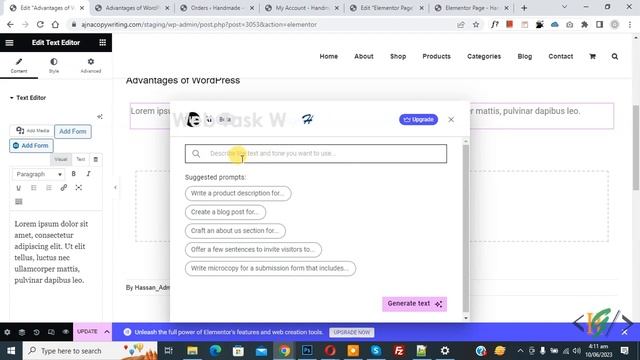Select 'Write microcopy for a submission form' prompt
This screenshot has height=360, width=640.
pyautogui.click(x=270, y=268)
